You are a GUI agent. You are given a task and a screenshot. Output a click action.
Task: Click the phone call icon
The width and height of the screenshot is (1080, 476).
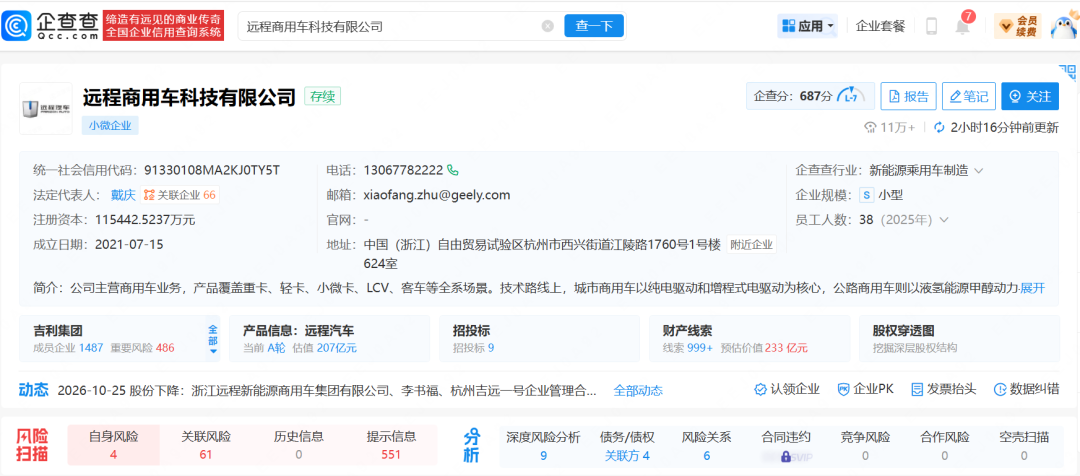(453, 169)
